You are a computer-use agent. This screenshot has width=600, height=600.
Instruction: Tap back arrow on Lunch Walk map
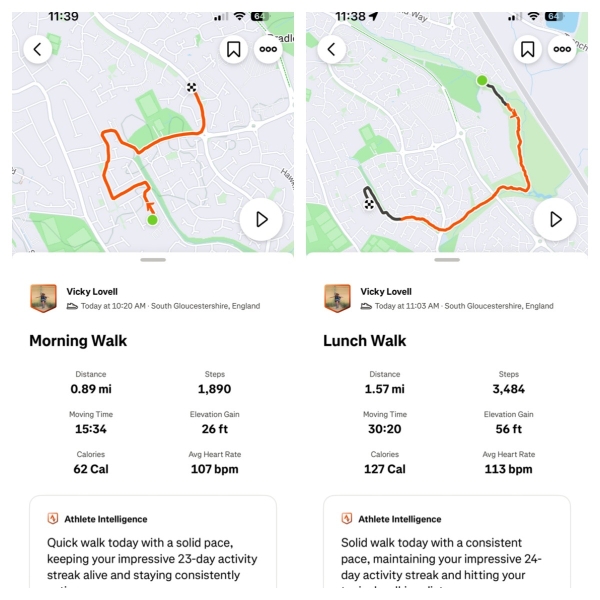(x=331, y=49)
